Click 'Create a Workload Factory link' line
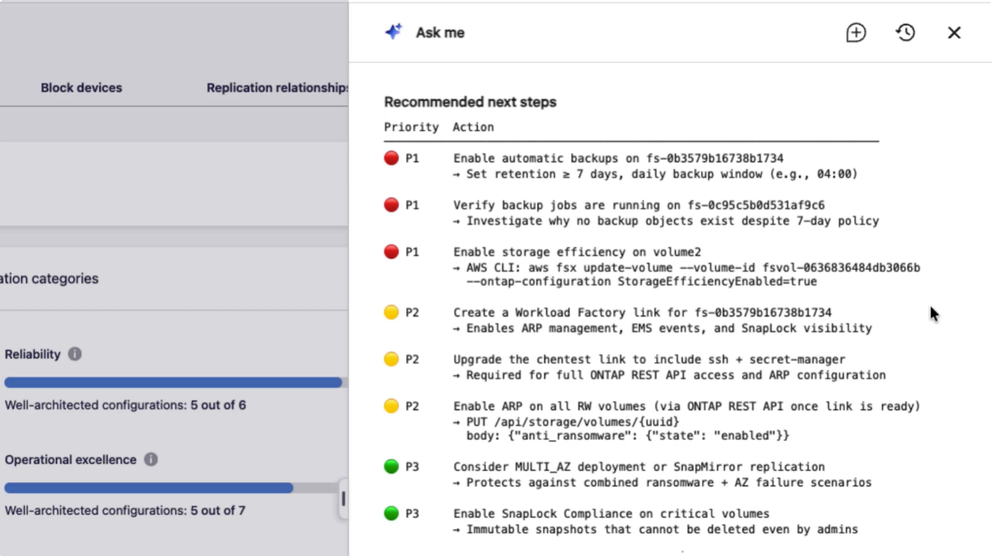 [x=642, y=313]
